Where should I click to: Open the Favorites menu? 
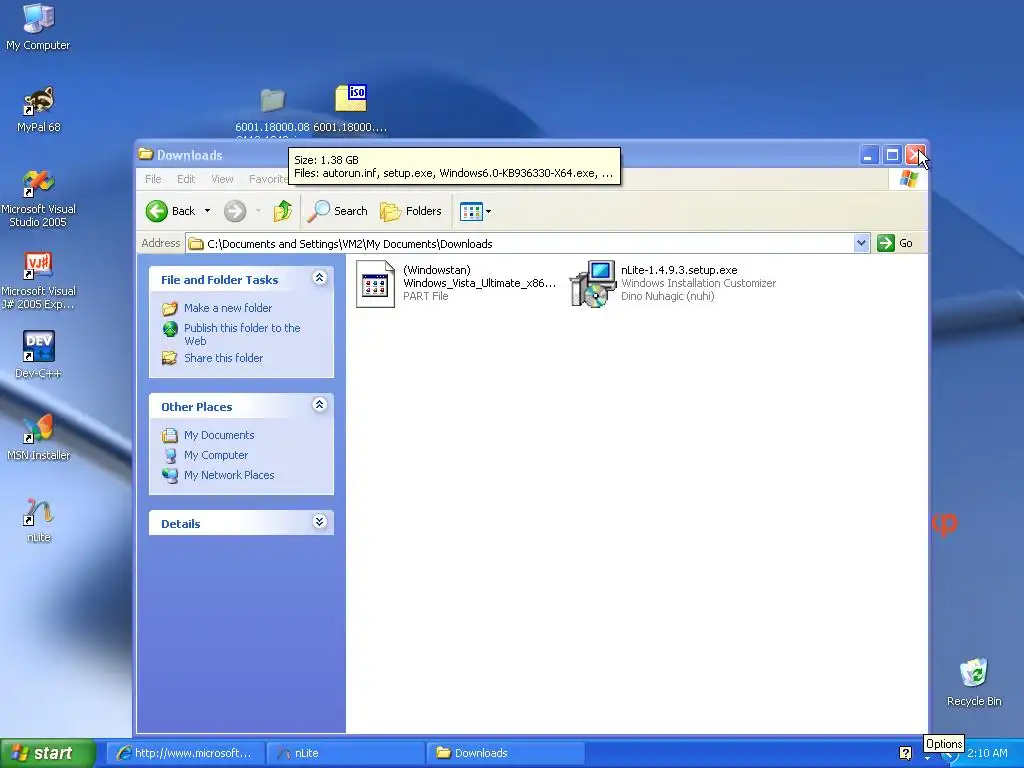click(x=268, y=179)
